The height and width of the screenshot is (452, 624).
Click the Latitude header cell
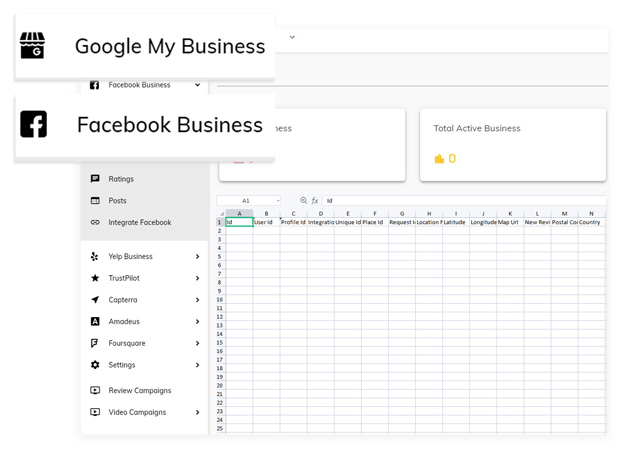click(456, 222)
